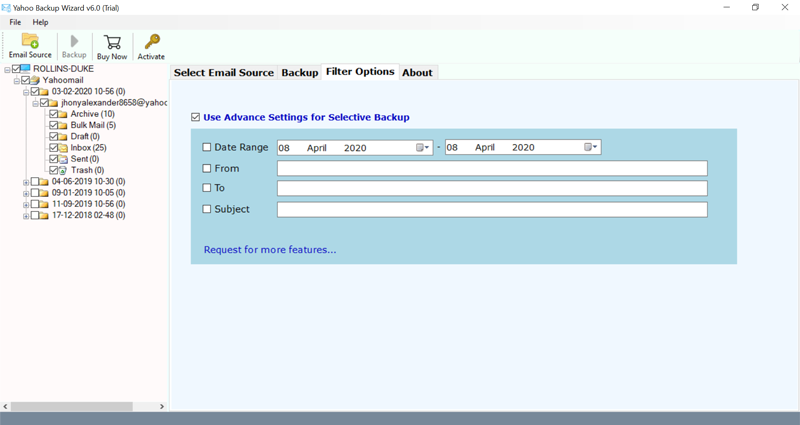This screenshot has width=800, height=425.
Task: Click the Subject text input field
Action: click(x=492, y=210)
